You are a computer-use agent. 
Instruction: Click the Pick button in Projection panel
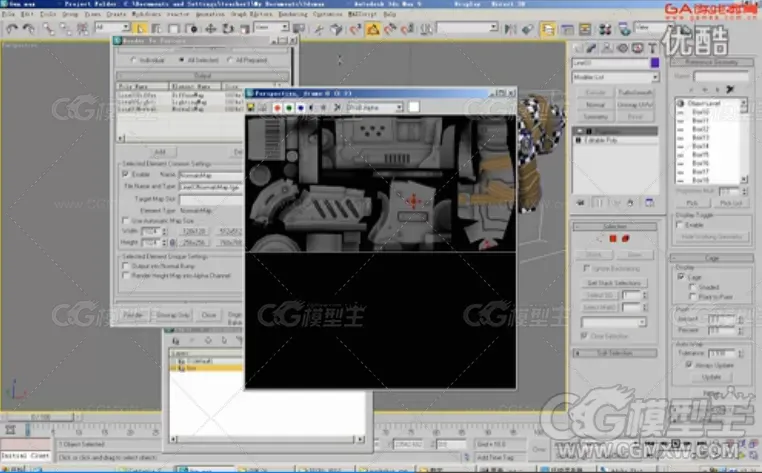(692, 203)
